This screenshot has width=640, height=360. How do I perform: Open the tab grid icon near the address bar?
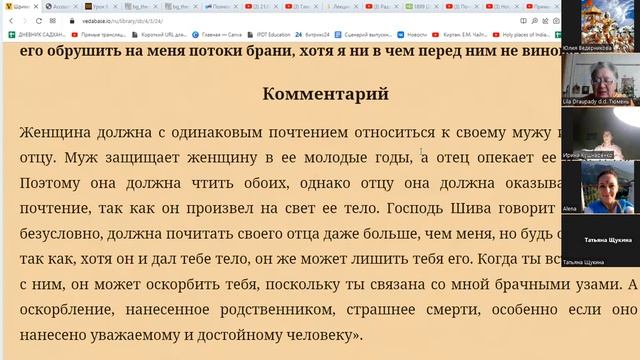[53, 21]
